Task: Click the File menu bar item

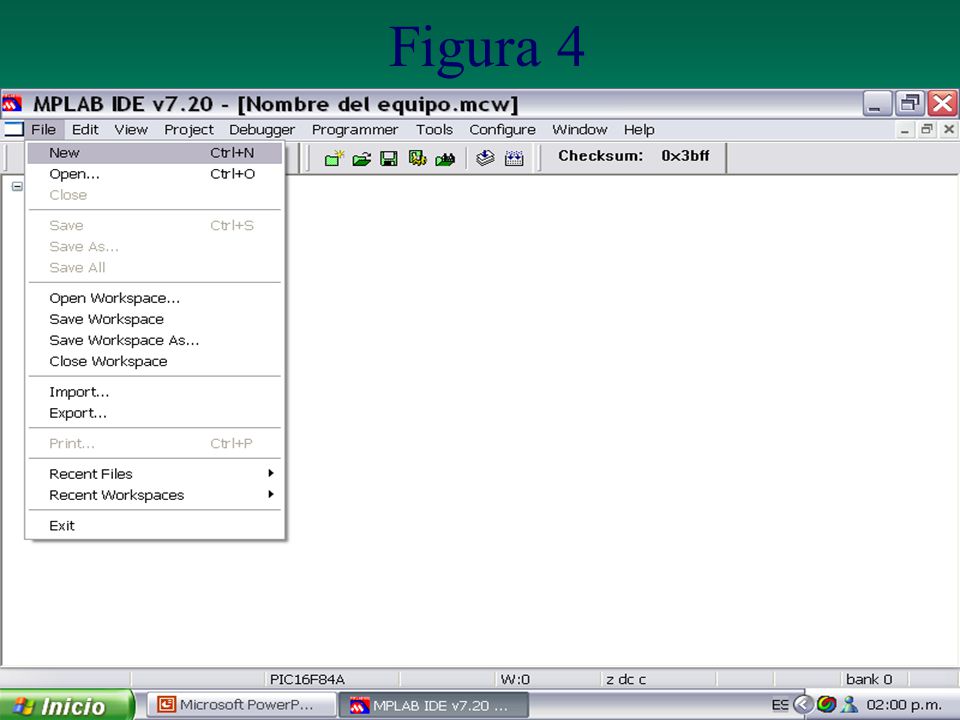Action: point(43,130)
